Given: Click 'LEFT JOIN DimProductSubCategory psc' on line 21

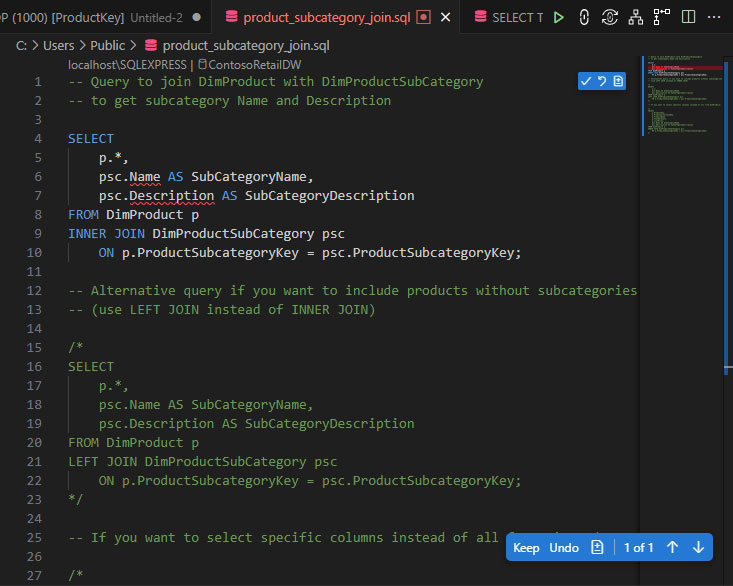Looking at the screenshot, I should pyautogui.click(x=202, y=462).
